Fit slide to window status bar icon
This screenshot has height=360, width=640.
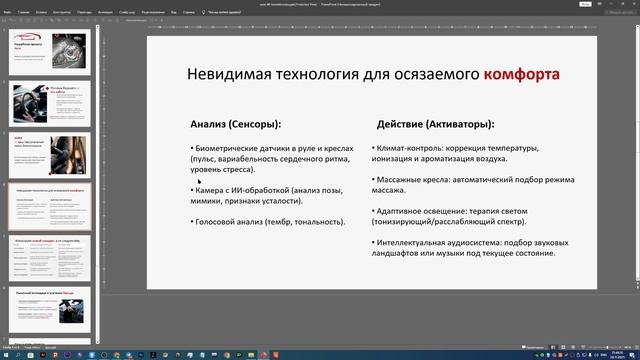pyautogui.click(x=636, y=347)
